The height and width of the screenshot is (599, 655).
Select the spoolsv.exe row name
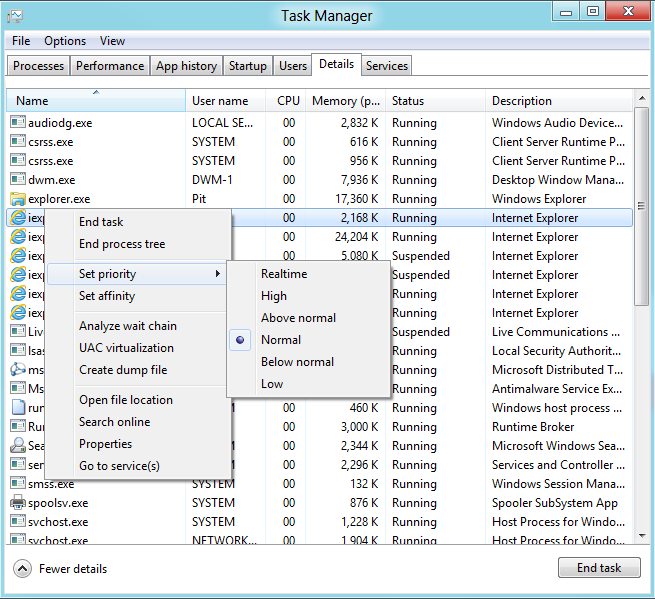click(x=58, y=503)
